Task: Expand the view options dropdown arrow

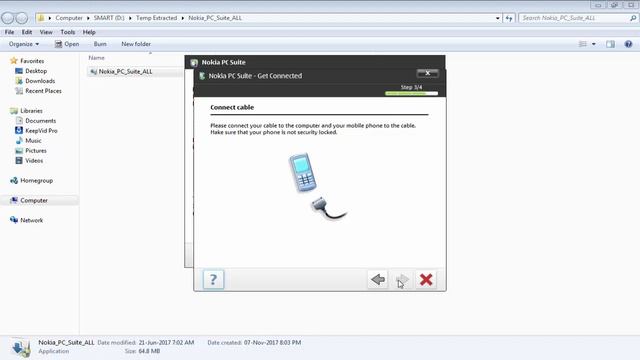Action: [594, 44]
